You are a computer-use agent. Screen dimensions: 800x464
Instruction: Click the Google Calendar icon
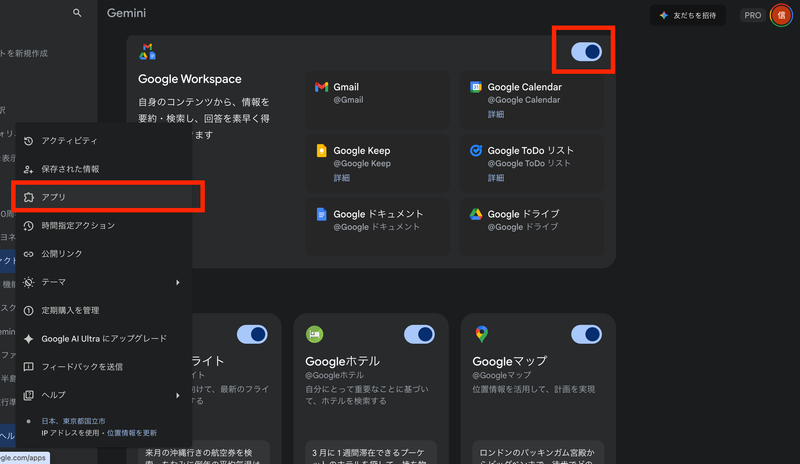click(476, 87)
